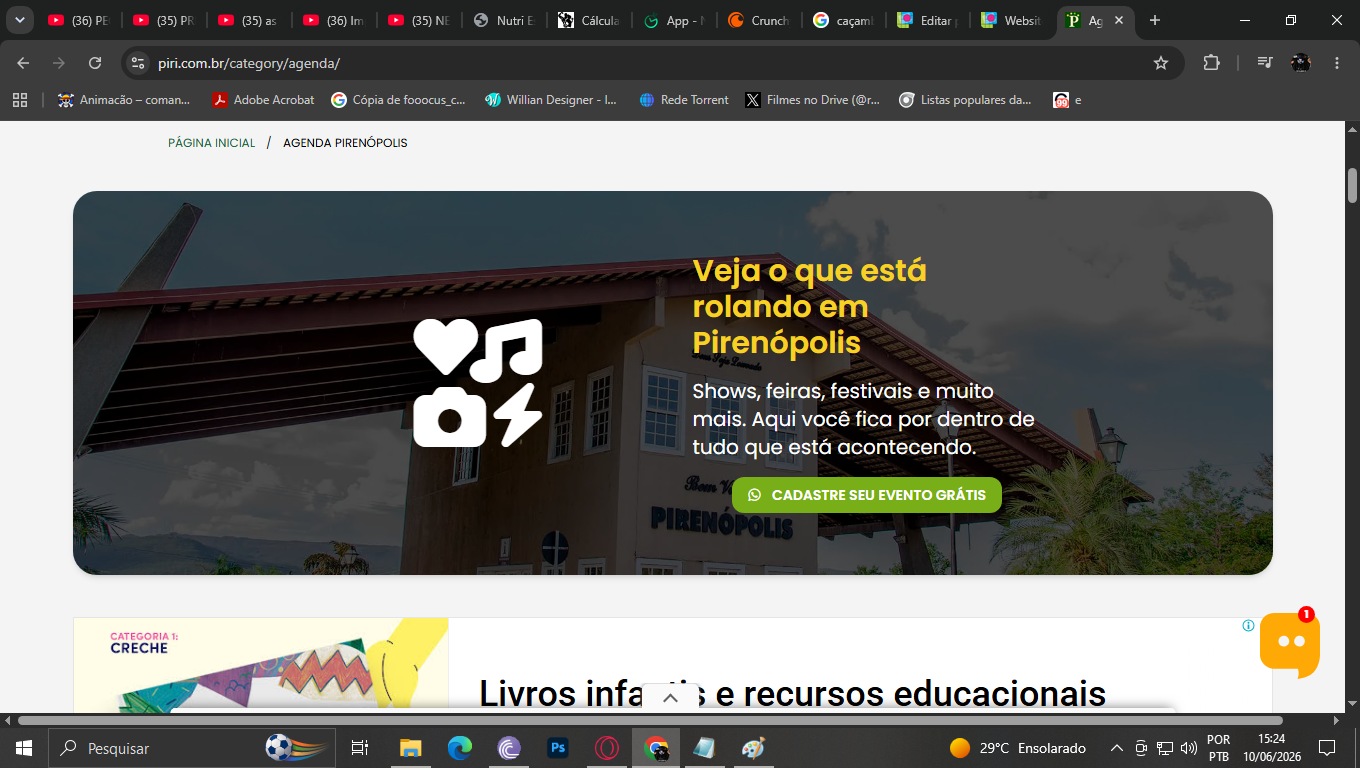Click the heading "Veja o que está rolando"
The width and height of the screenshot is (1360, 768).
[810, 306]
